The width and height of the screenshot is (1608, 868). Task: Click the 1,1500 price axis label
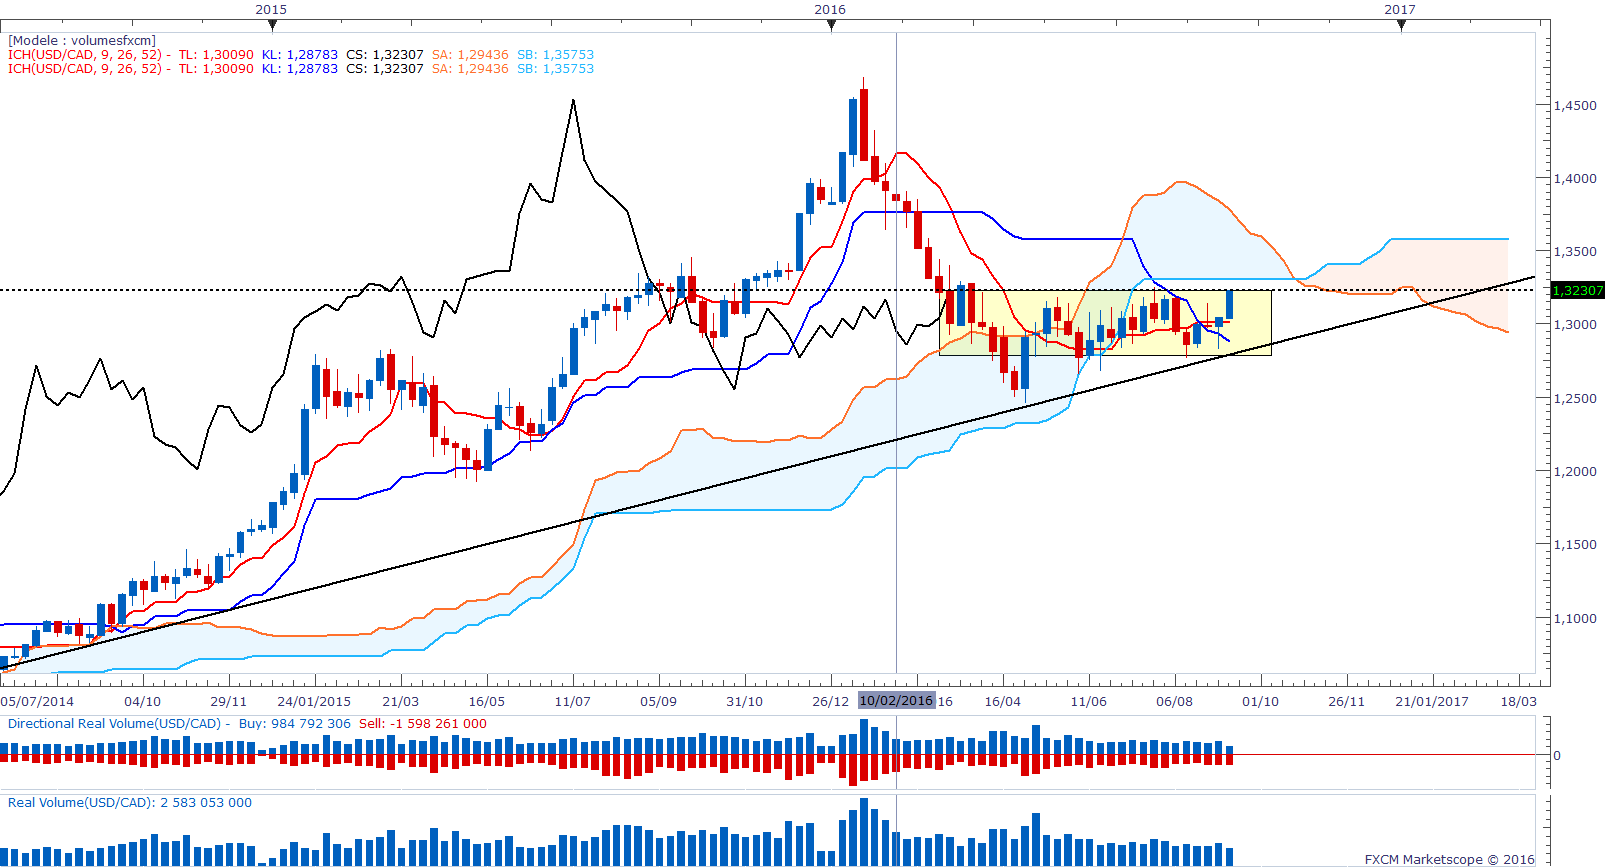pos(1575,545)
